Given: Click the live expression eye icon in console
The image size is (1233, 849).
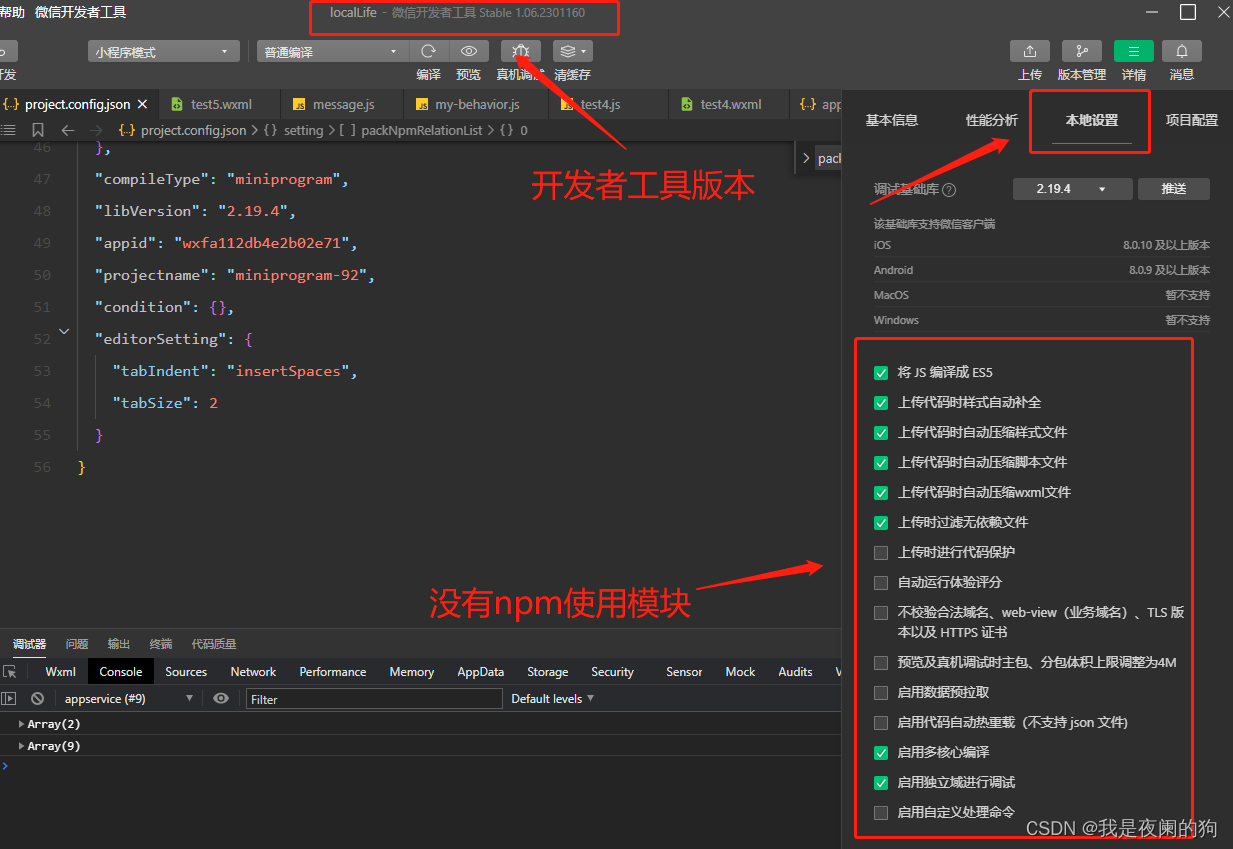Looking at the screenshot, I should tap(221, 699).
